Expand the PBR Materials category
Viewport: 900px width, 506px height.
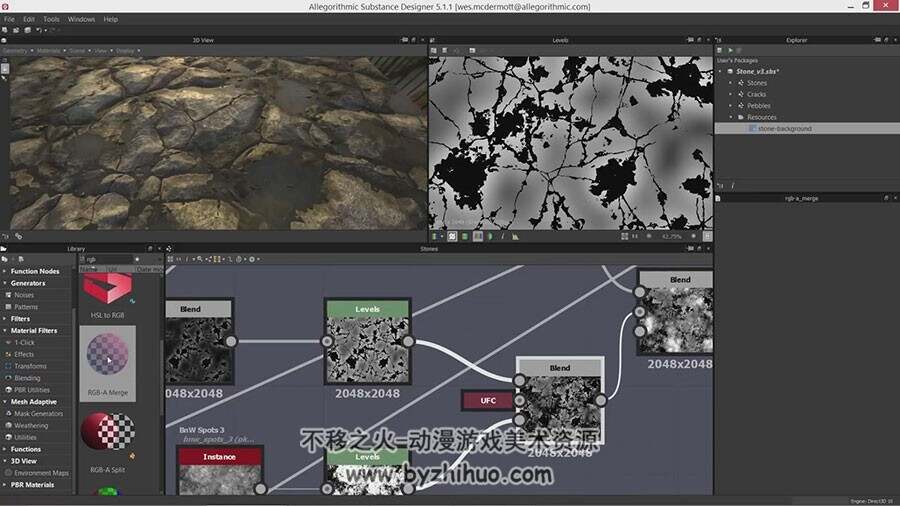(x=5, y=485)
